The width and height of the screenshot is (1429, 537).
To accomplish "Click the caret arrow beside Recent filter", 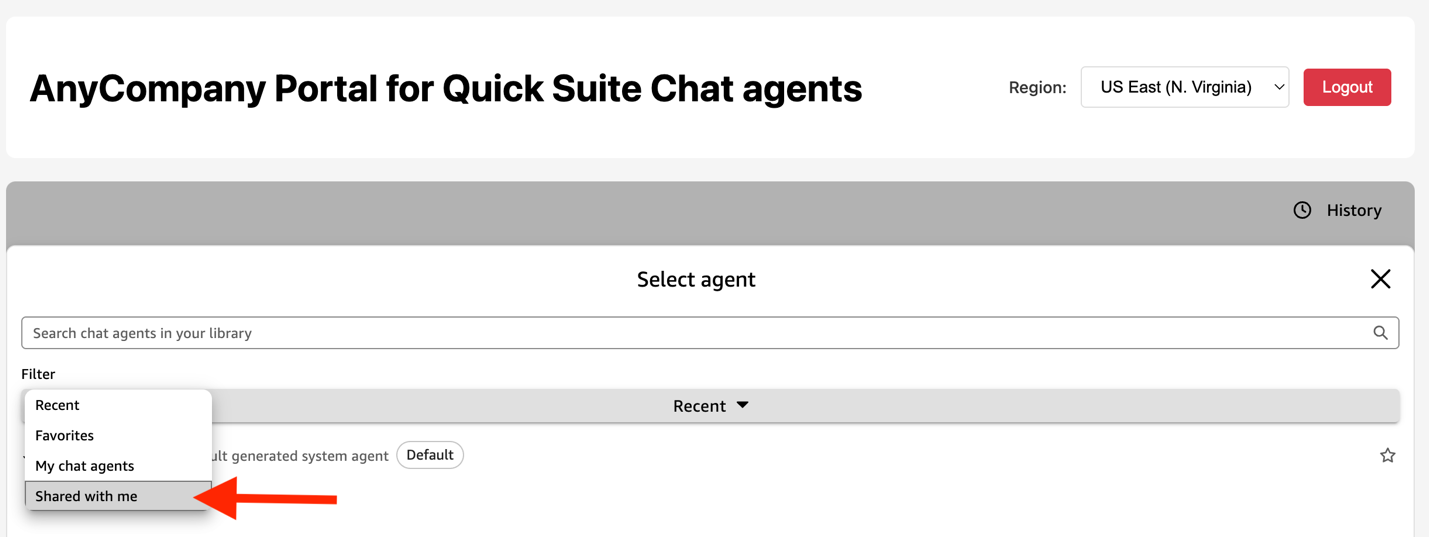I will click(x=743, y=405).
